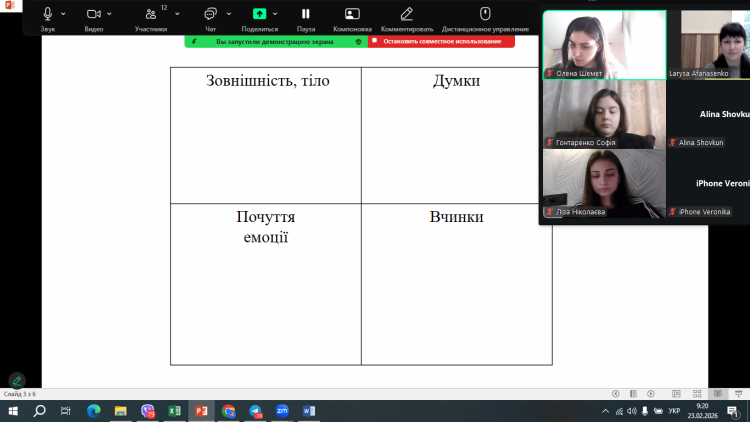
Task: Mute microphone with the Звук icon
Action: tap(47, 14)
